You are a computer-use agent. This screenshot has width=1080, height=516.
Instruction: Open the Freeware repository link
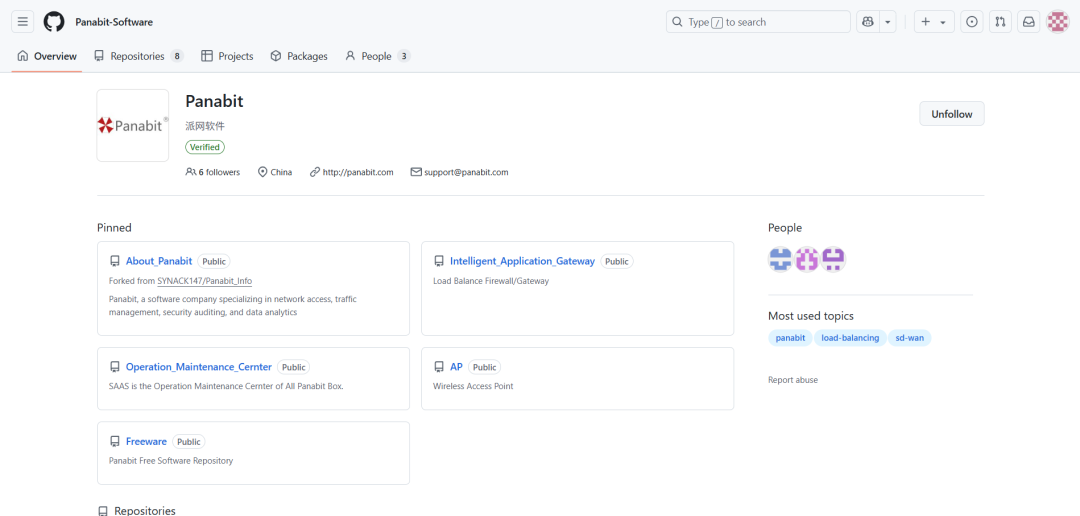[146, 442]
